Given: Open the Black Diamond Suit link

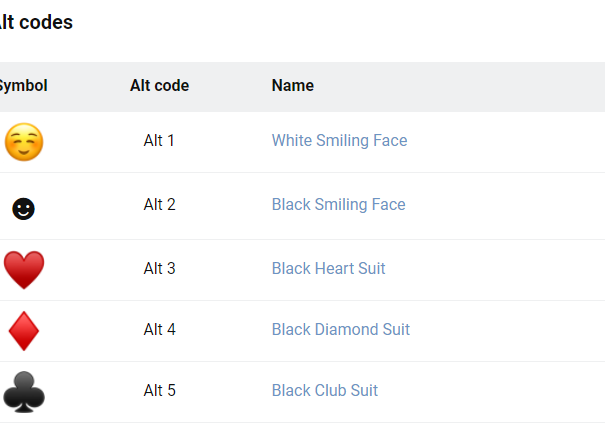Looking at the screenshot, I should (340, 330).
